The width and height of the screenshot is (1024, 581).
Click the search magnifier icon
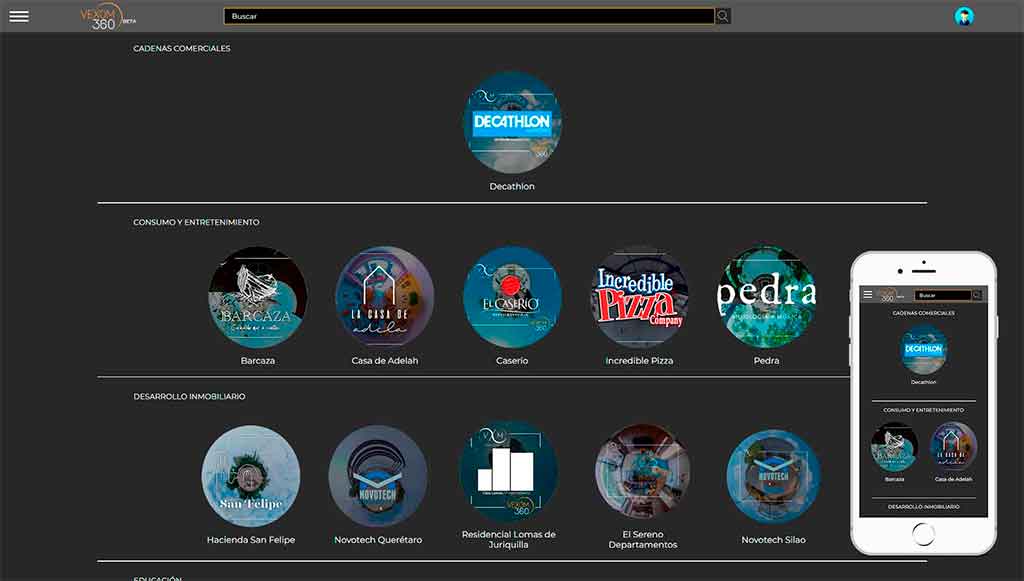tap(723, 16)
